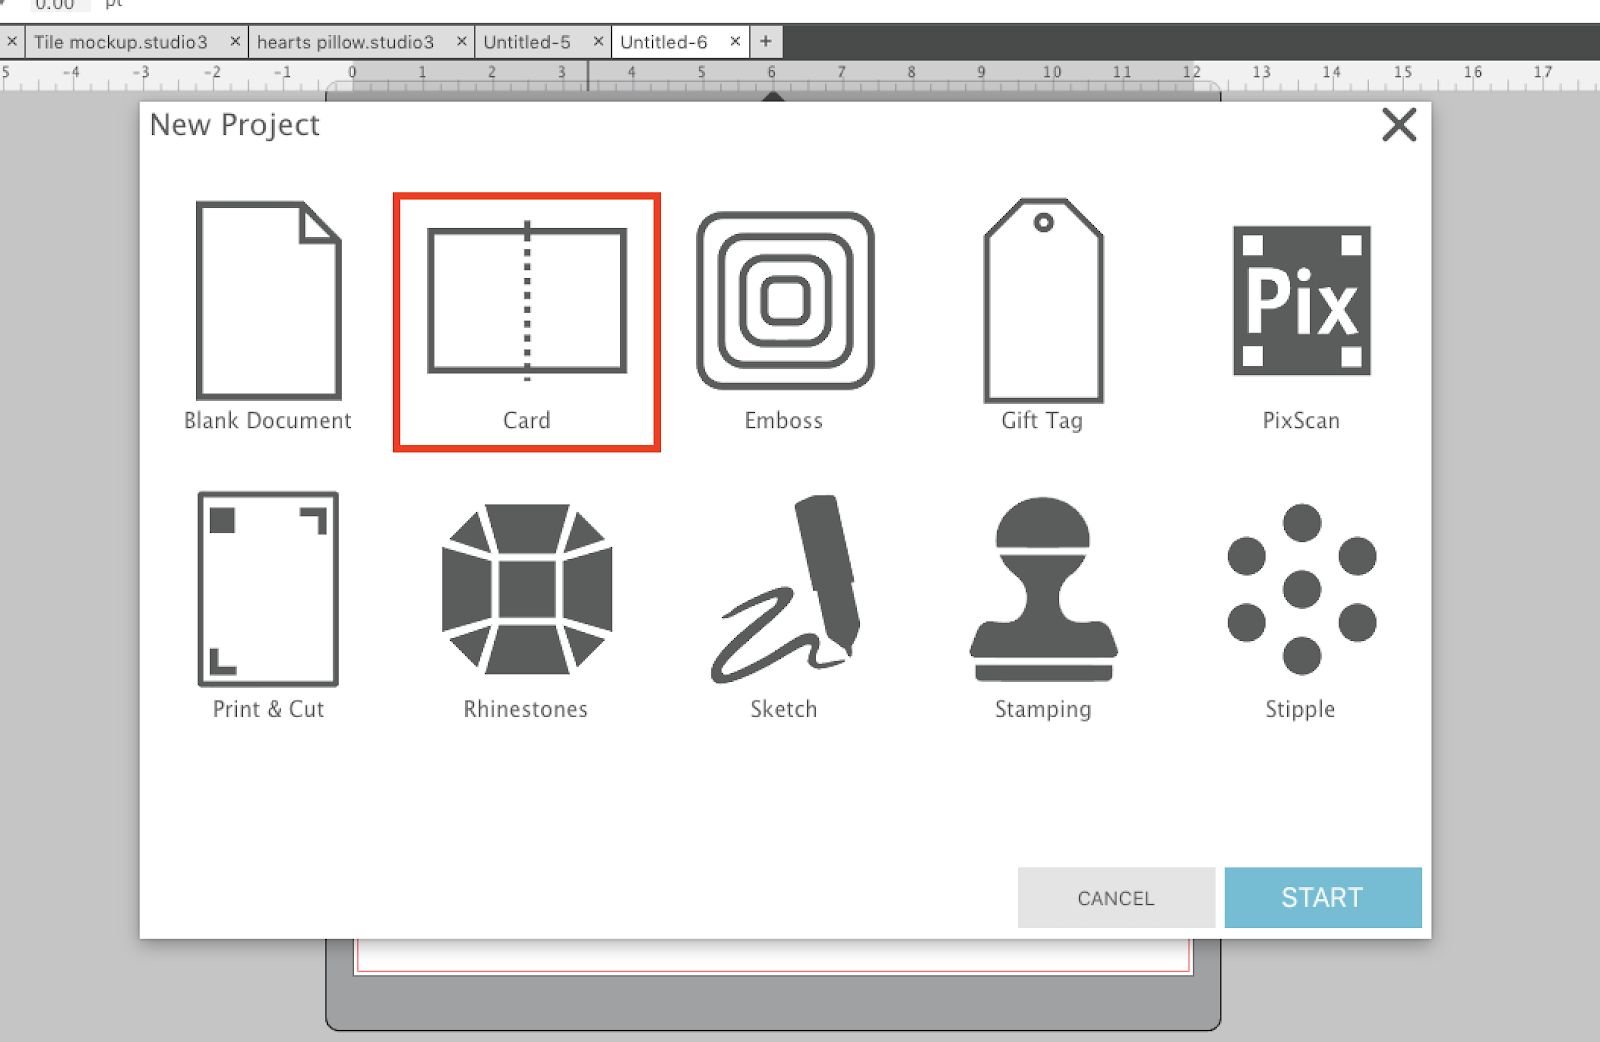
Task: Close the Untitled-6 tab
Action: point(735,42)
